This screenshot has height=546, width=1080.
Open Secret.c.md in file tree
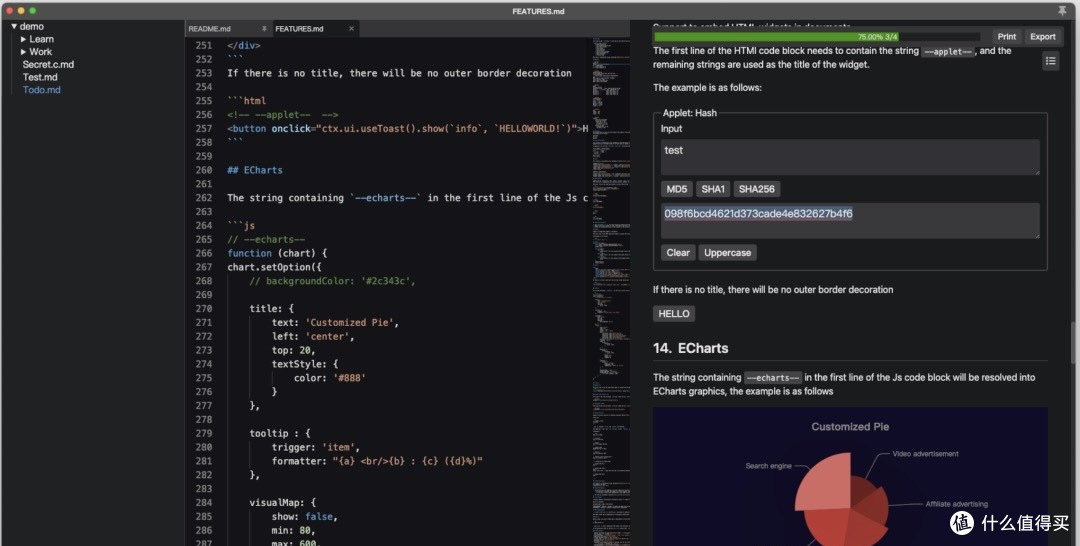(x=48, y=65)
